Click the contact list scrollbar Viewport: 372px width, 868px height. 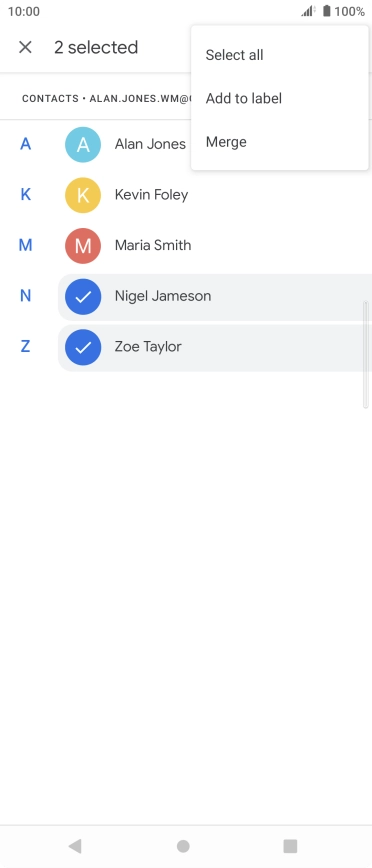(365, 354)
